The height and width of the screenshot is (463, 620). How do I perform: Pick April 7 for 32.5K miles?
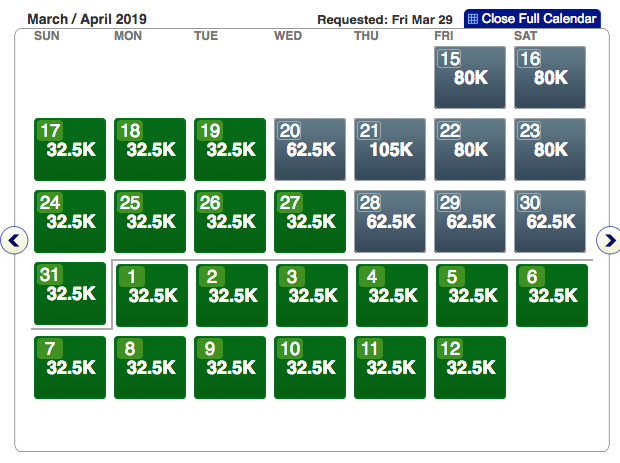(x=70, y=367)
